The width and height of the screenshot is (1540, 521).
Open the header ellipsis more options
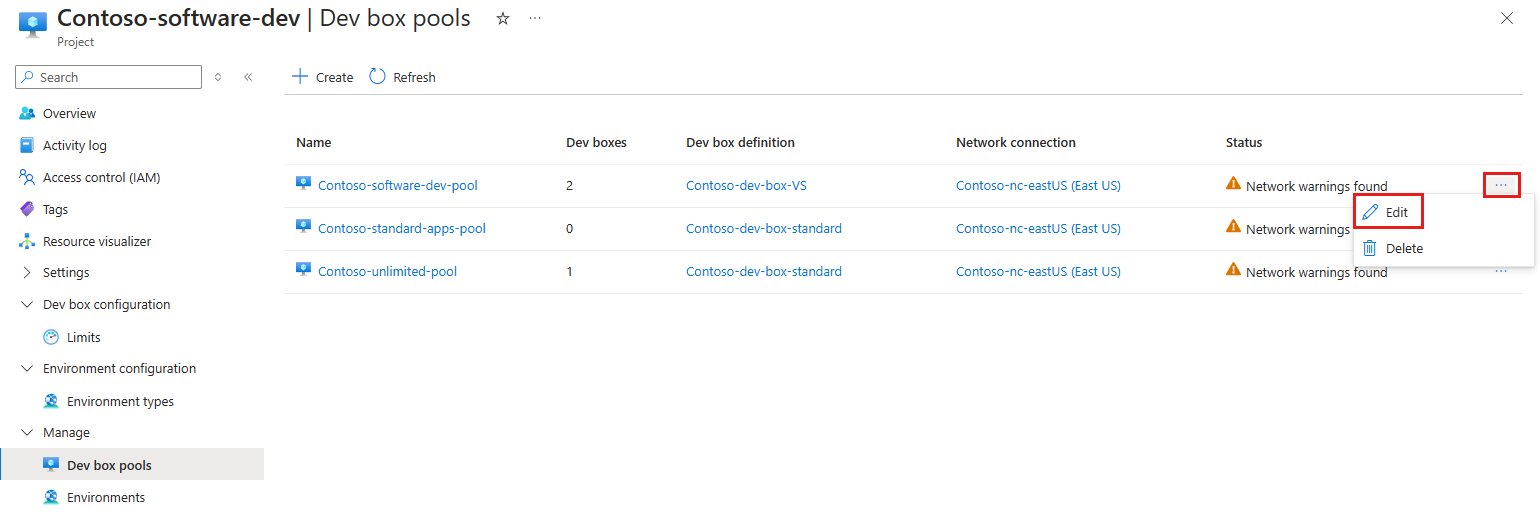pos(535,18)
